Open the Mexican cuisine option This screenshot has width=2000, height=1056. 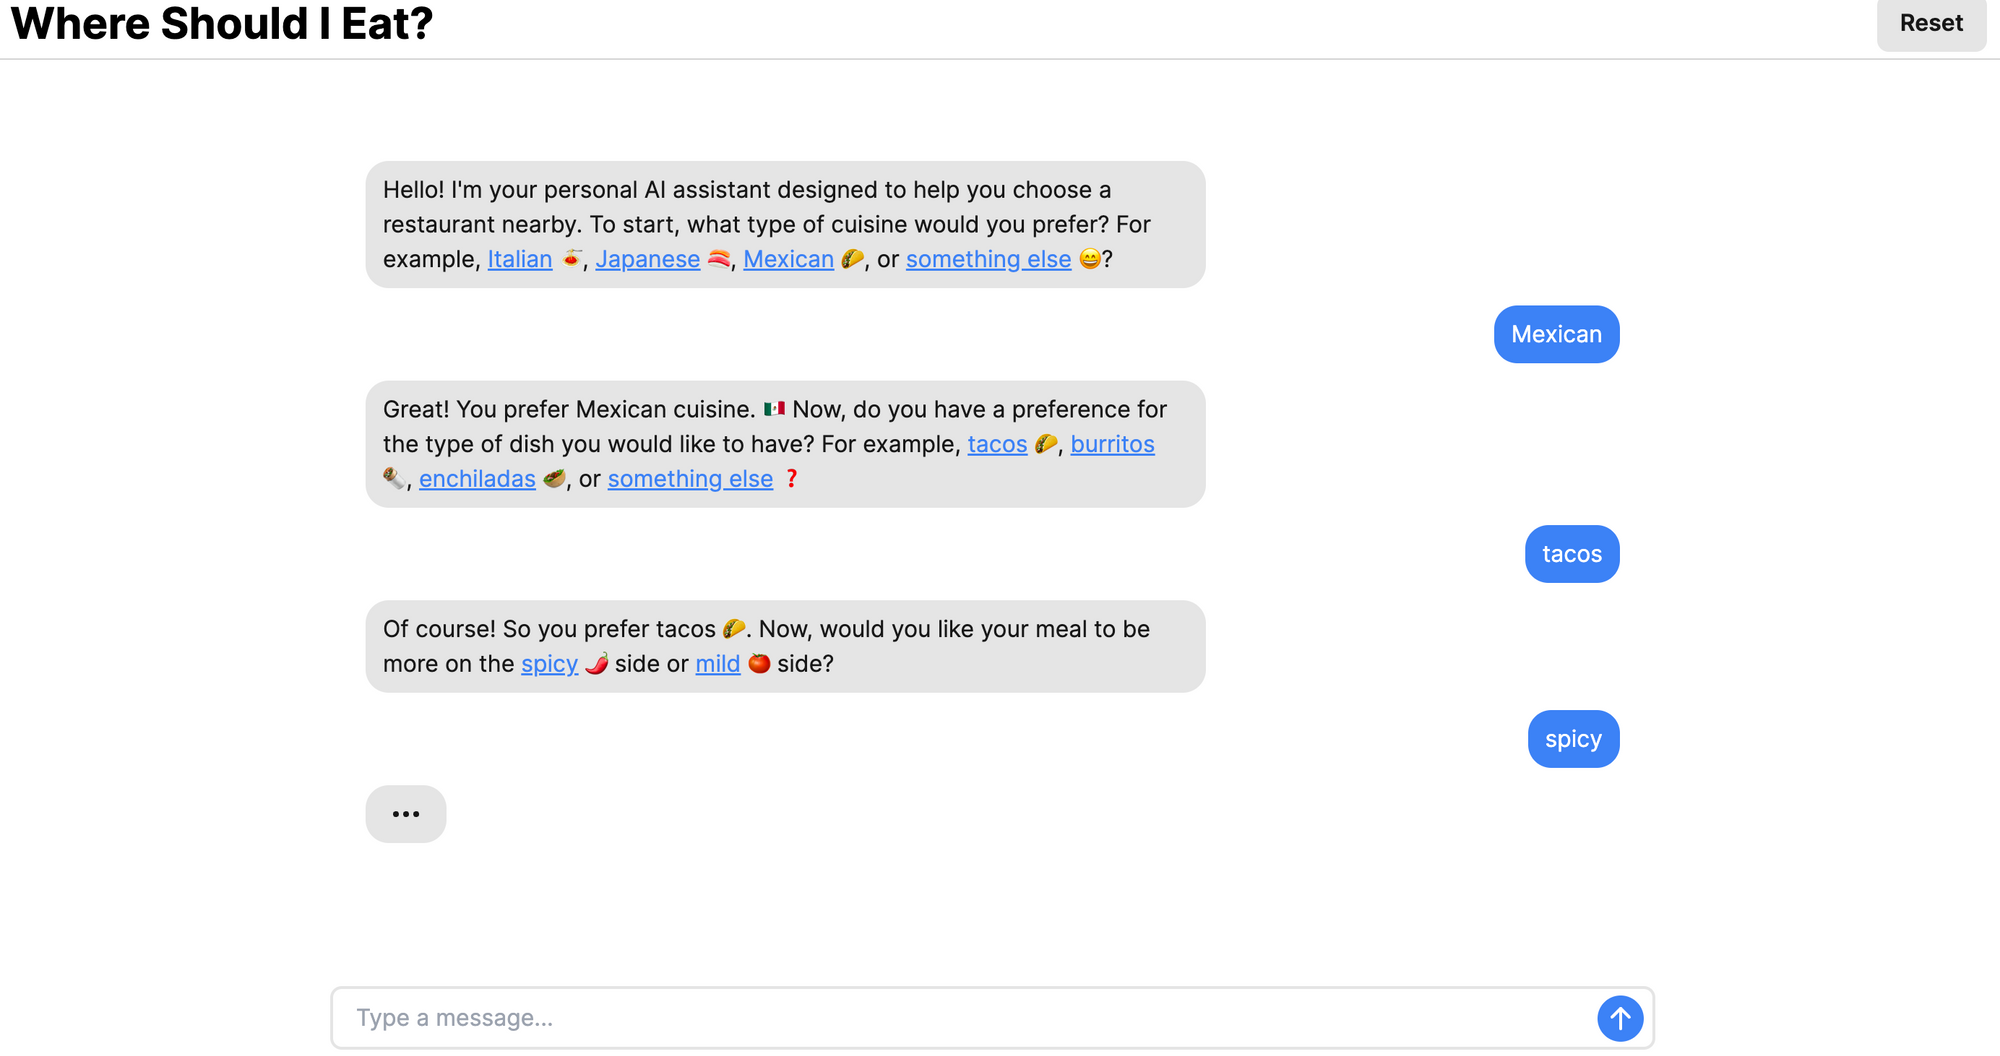point(788,259)
